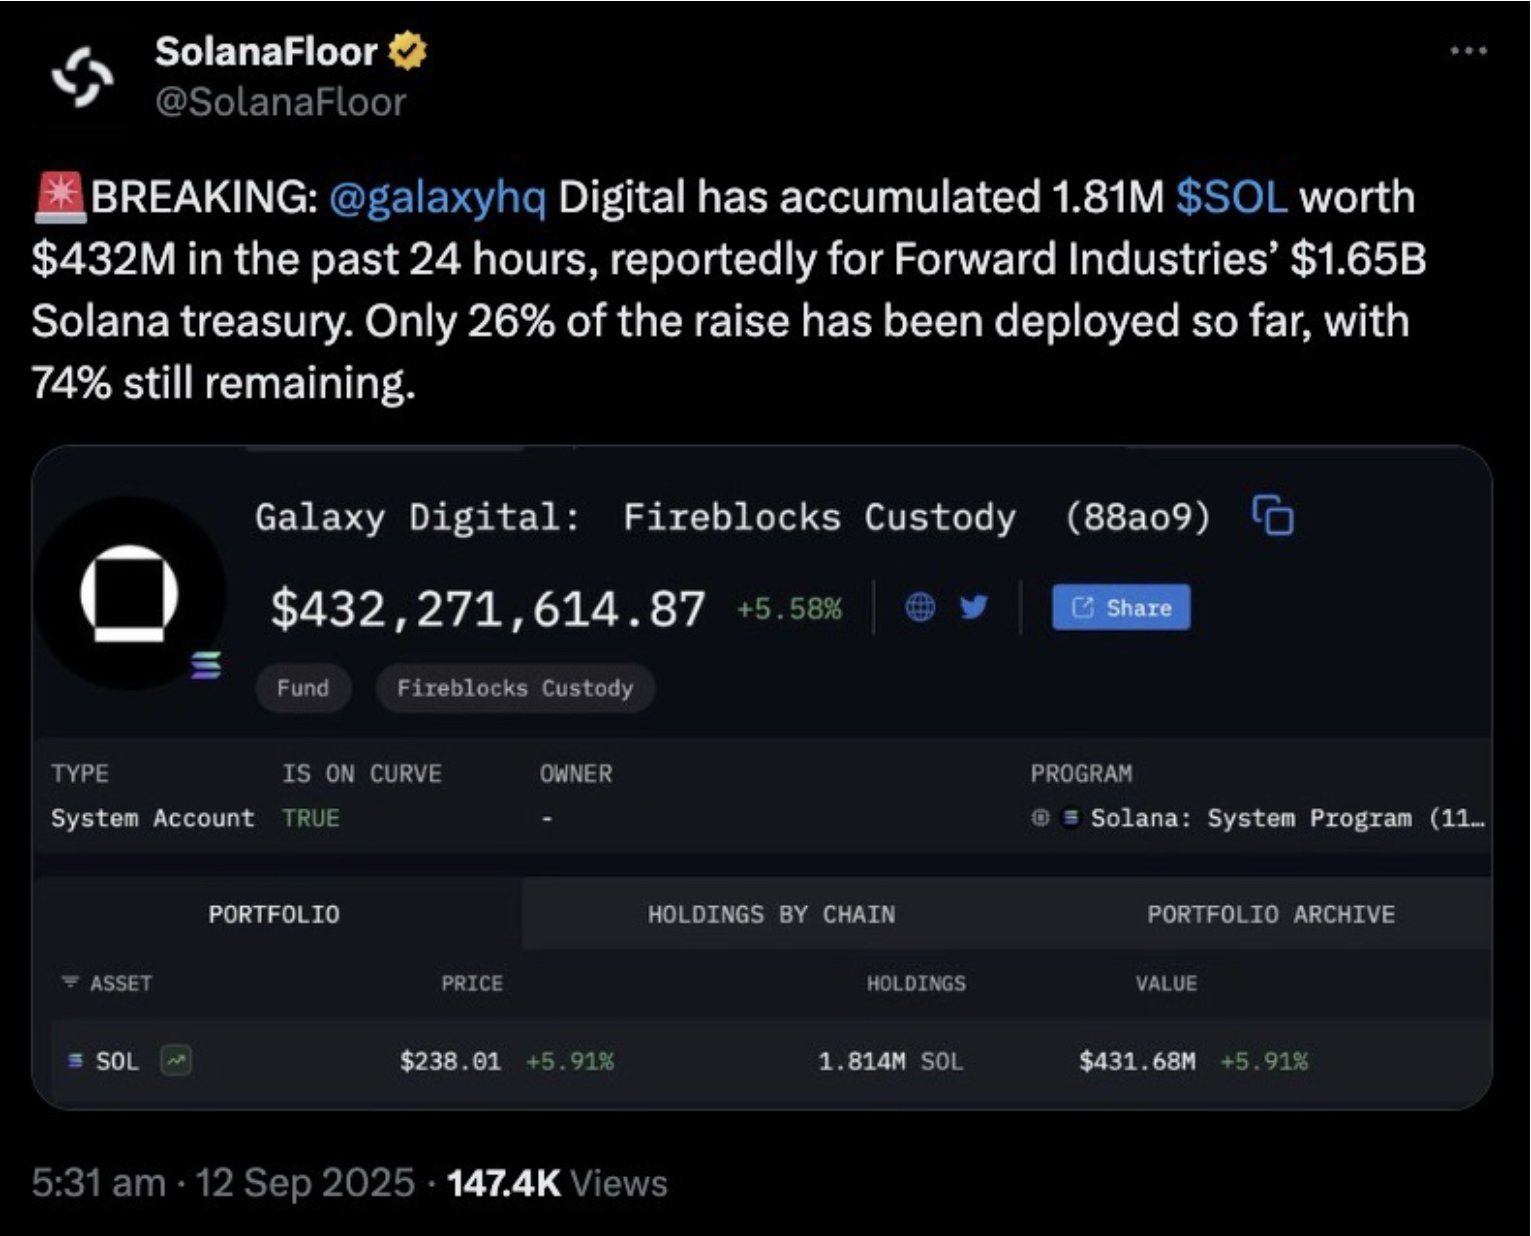Viewport: 1531px width, 1236px height.
Task: Switch to the HOLDINGS BY CHAIN tab
Action: click(770, 913)
